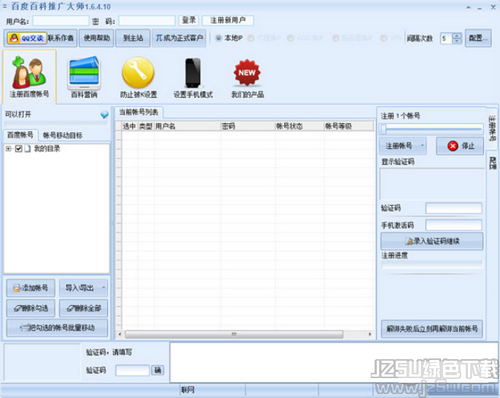Click the 用户名 input field
The image size is (500, 398).
(61, 21)
